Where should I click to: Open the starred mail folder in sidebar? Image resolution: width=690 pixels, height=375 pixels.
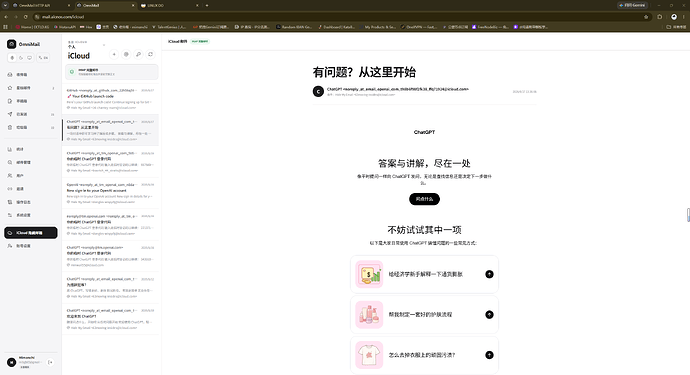pos(31,88)
